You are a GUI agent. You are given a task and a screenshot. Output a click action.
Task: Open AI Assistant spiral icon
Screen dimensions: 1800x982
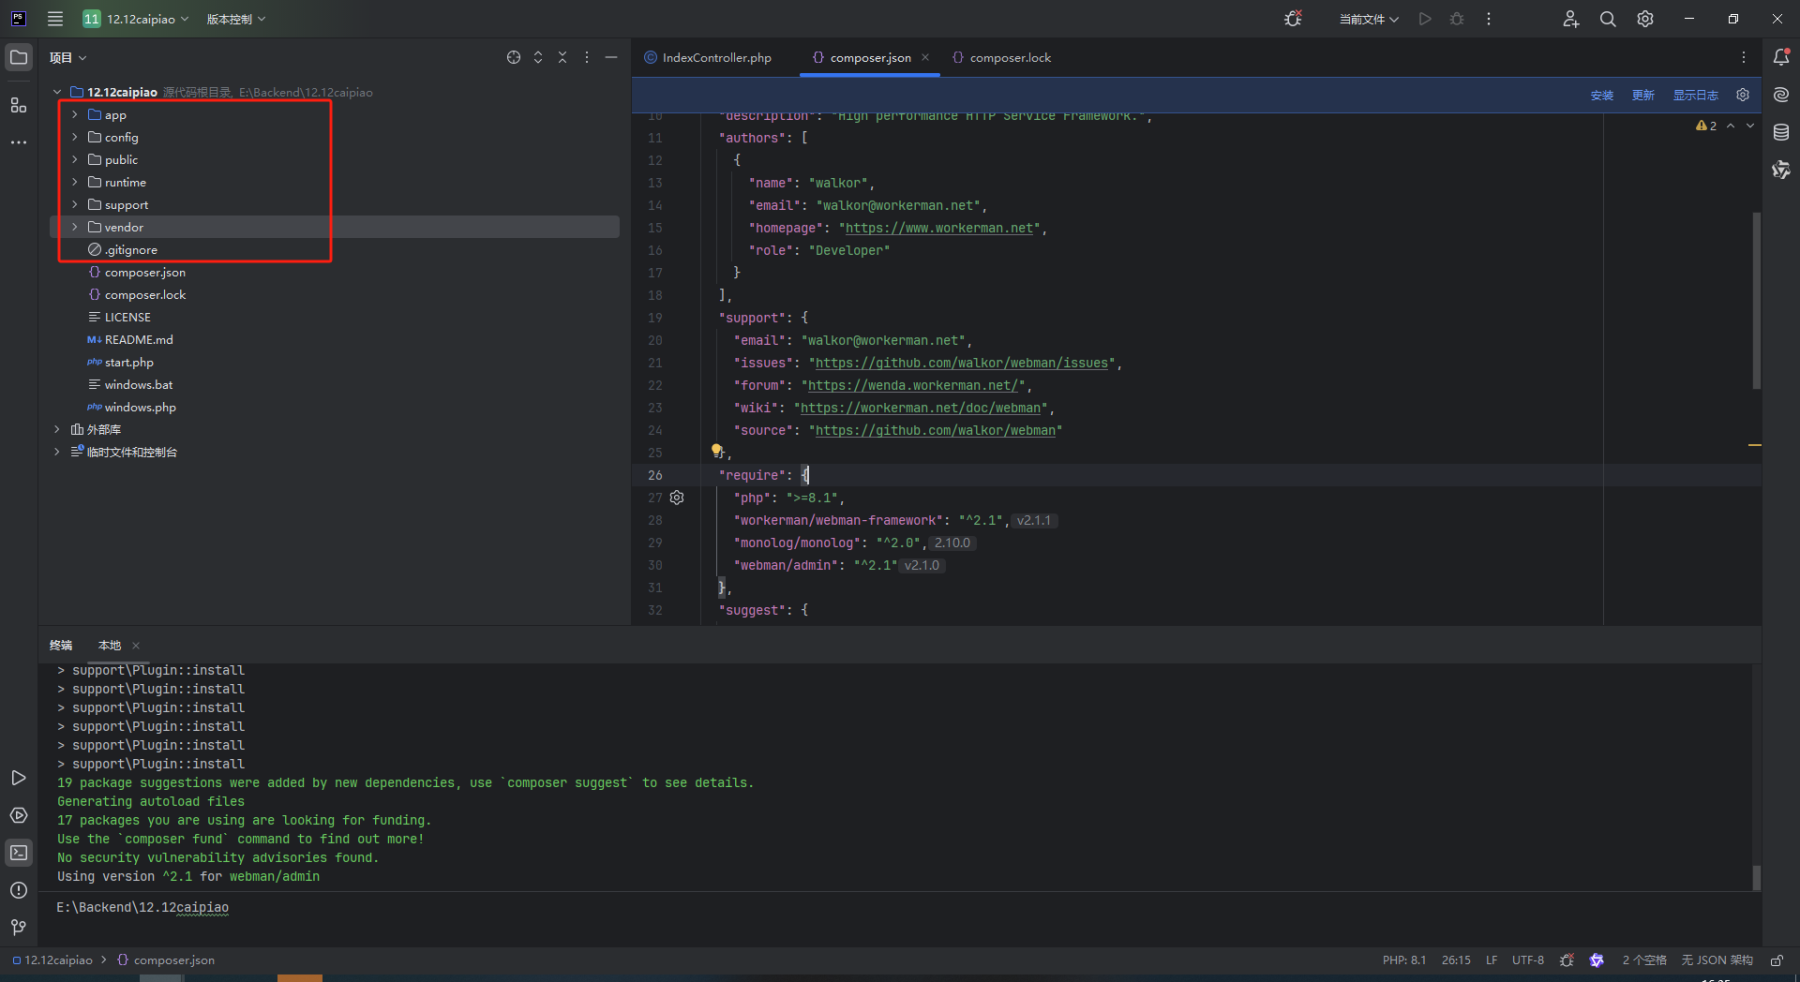tap(1781, 95)
